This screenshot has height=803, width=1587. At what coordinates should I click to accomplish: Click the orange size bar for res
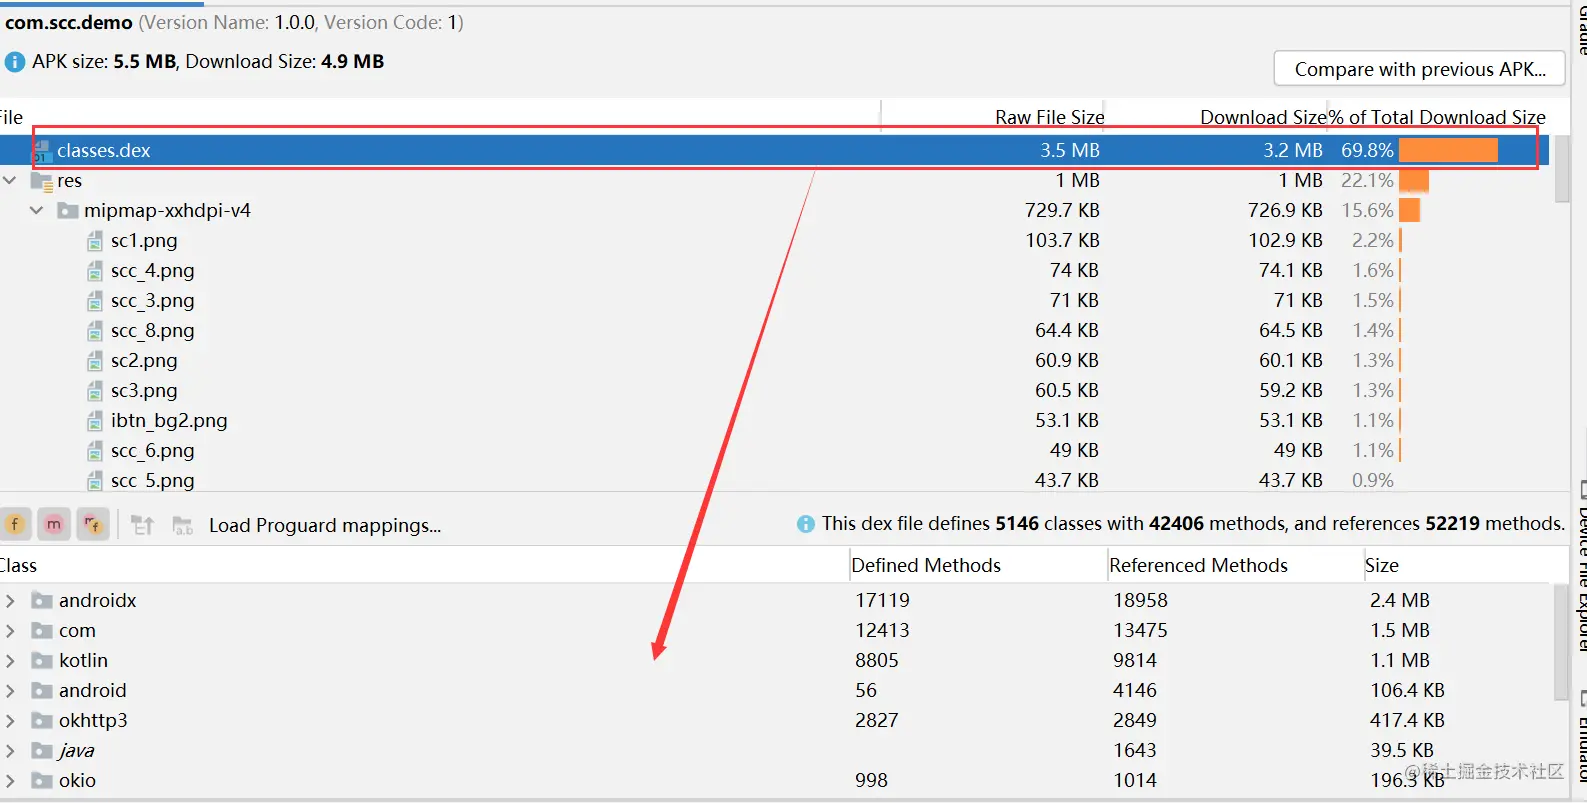click(x=1414, y=181)
